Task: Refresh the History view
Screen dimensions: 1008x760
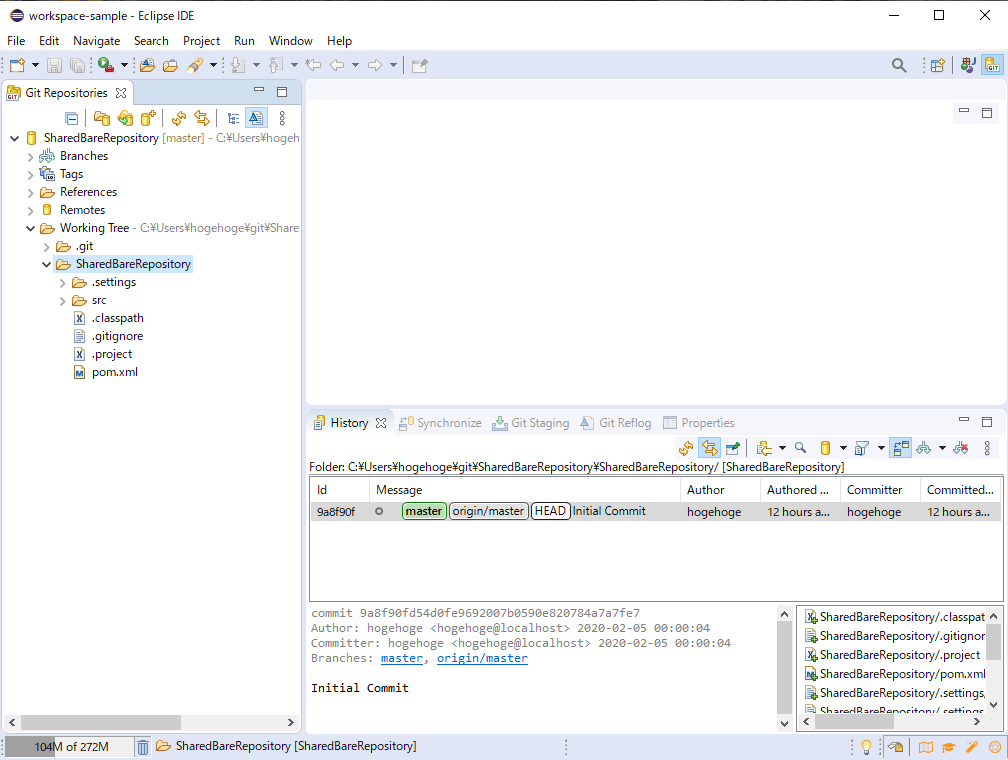Action: tap(686, 448)
